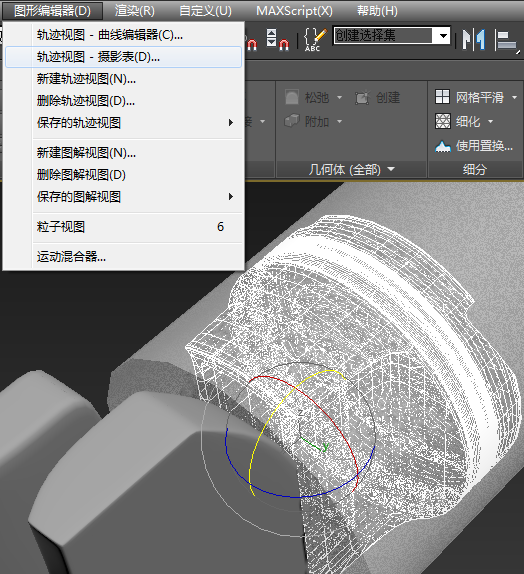Click the 细化 tessellate icon
Screen dimensions: 524x574
pyautogui.click(x=442, y=121)
